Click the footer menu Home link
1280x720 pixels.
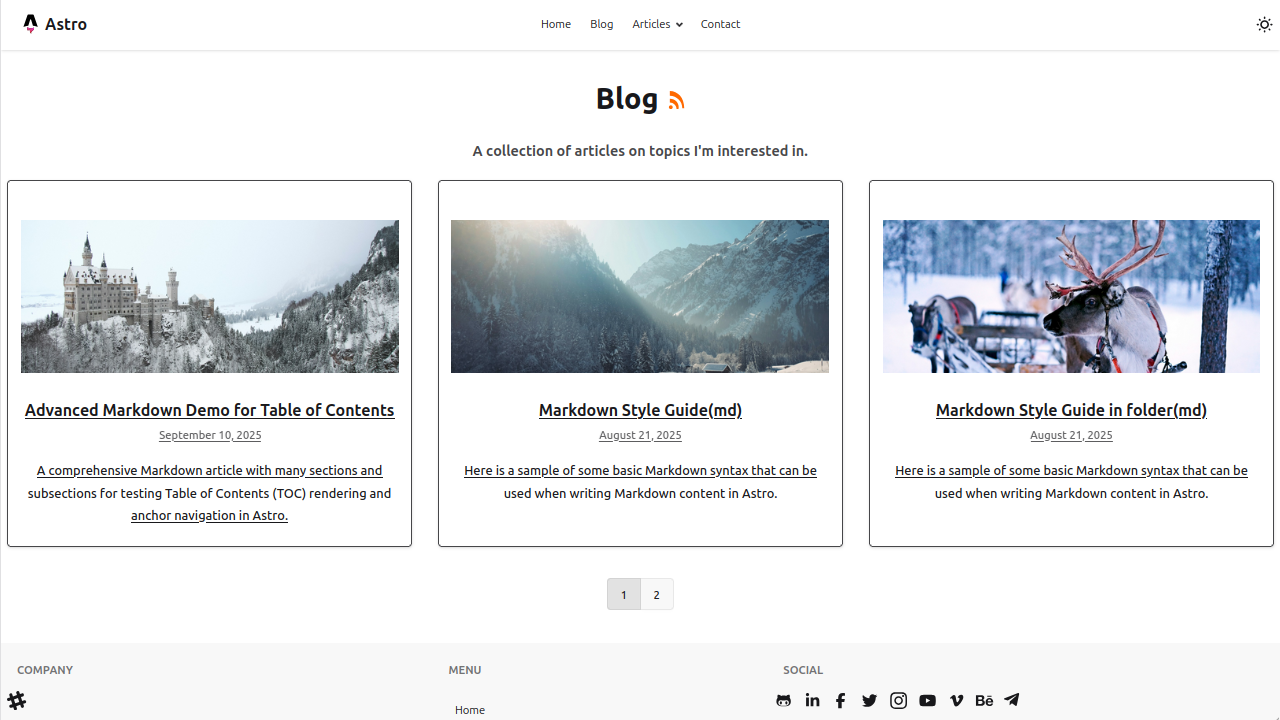pyautogui.click(x=470, y=710)
